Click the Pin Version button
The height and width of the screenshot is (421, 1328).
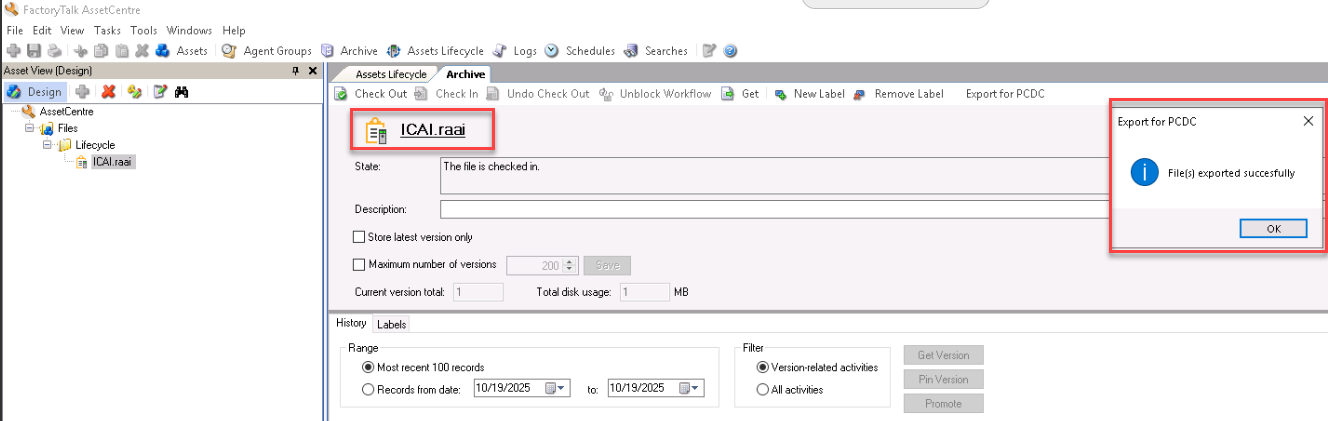(x=944, y=379)
